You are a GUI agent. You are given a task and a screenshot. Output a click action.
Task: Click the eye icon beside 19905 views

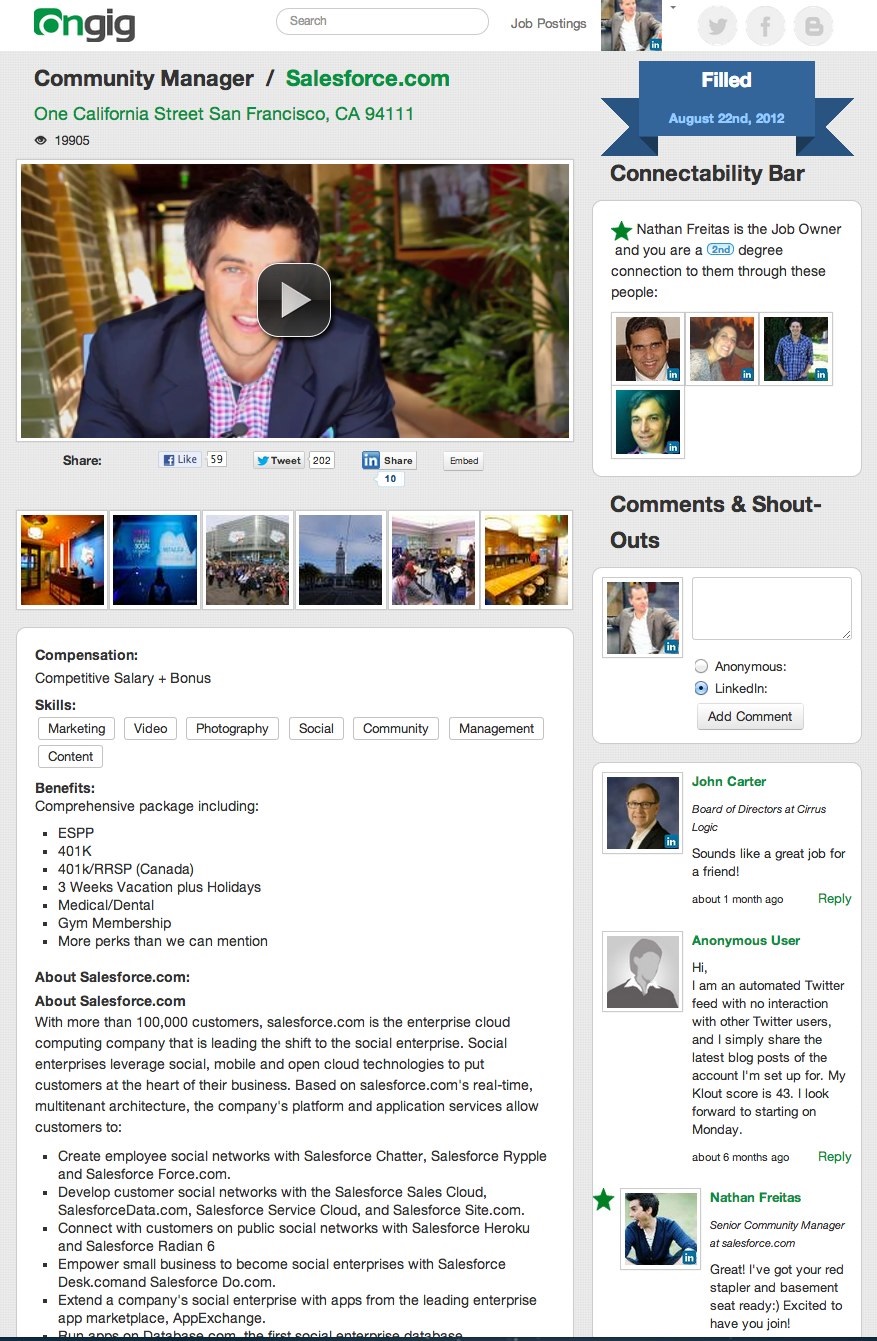click(41, 140)
